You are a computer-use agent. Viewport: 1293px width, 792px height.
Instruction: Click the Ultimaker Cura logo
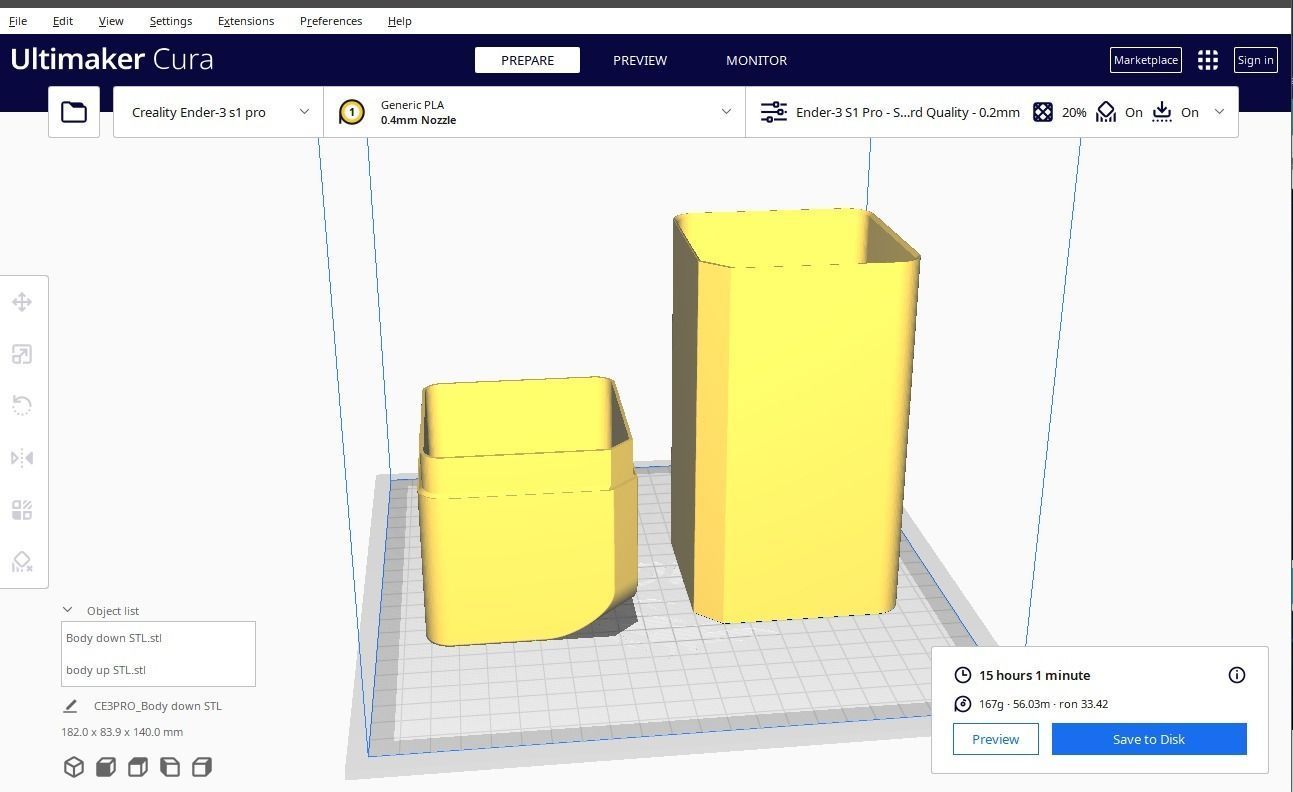pos(112,59)
